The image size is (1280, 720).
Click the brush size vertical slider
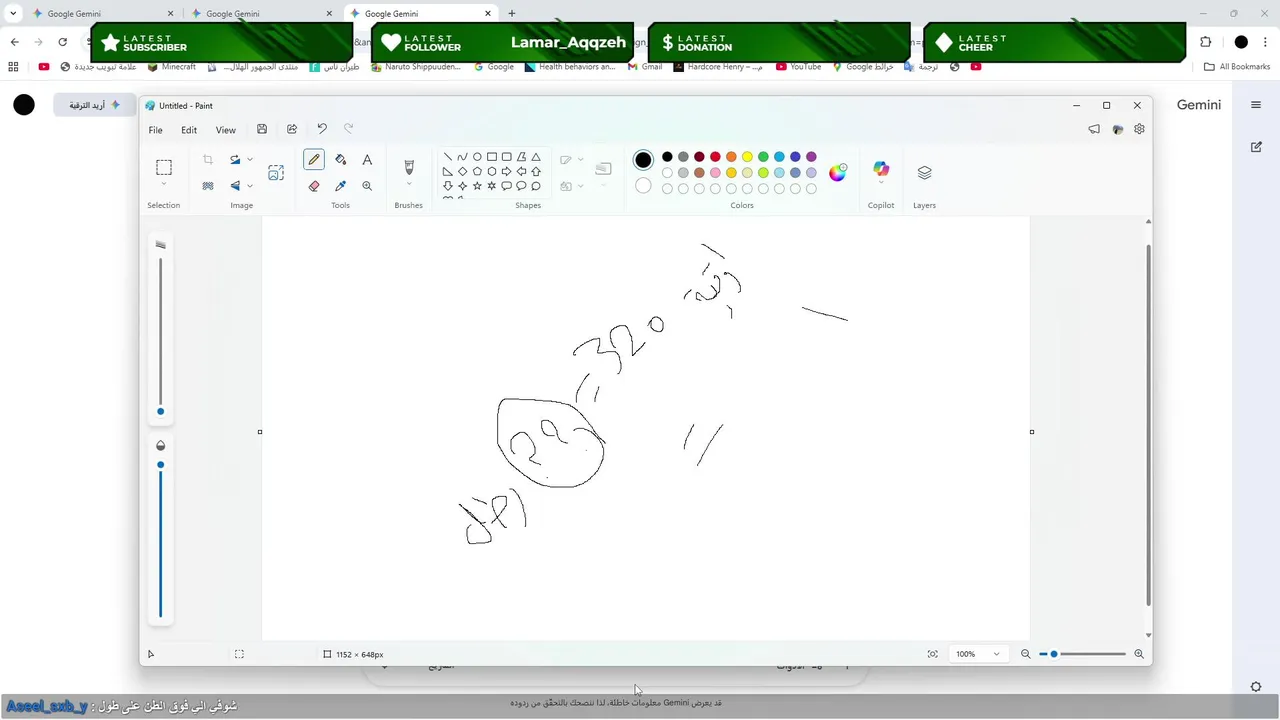click(x=160, y=335)
